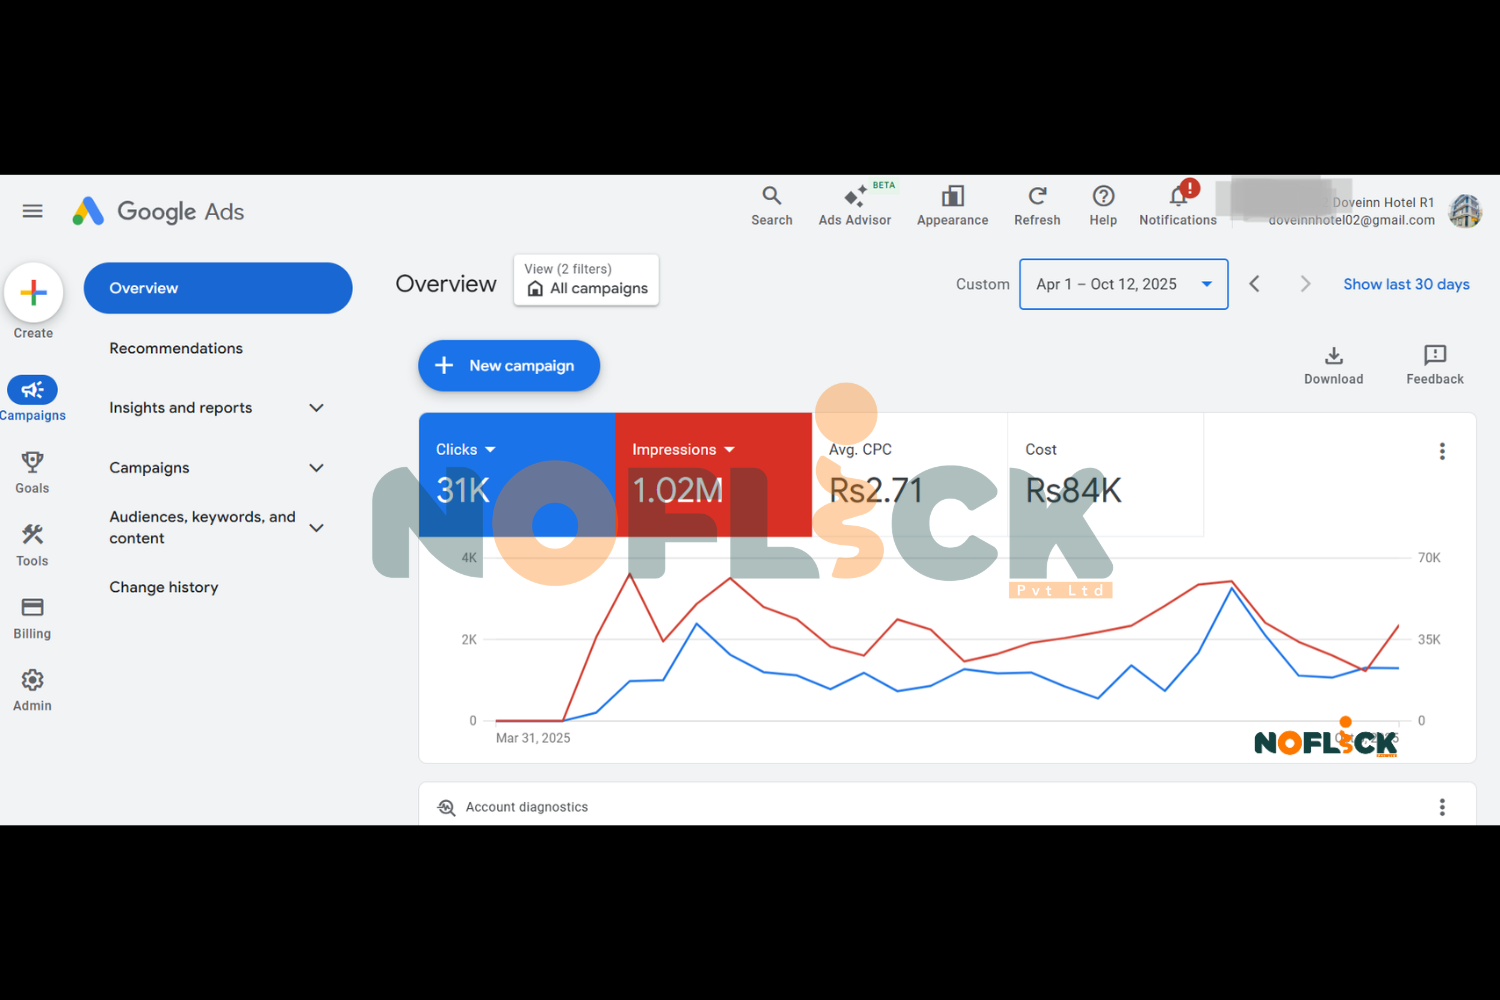Open Appearance settings
1500x1000 pixels.
[953, 206]
